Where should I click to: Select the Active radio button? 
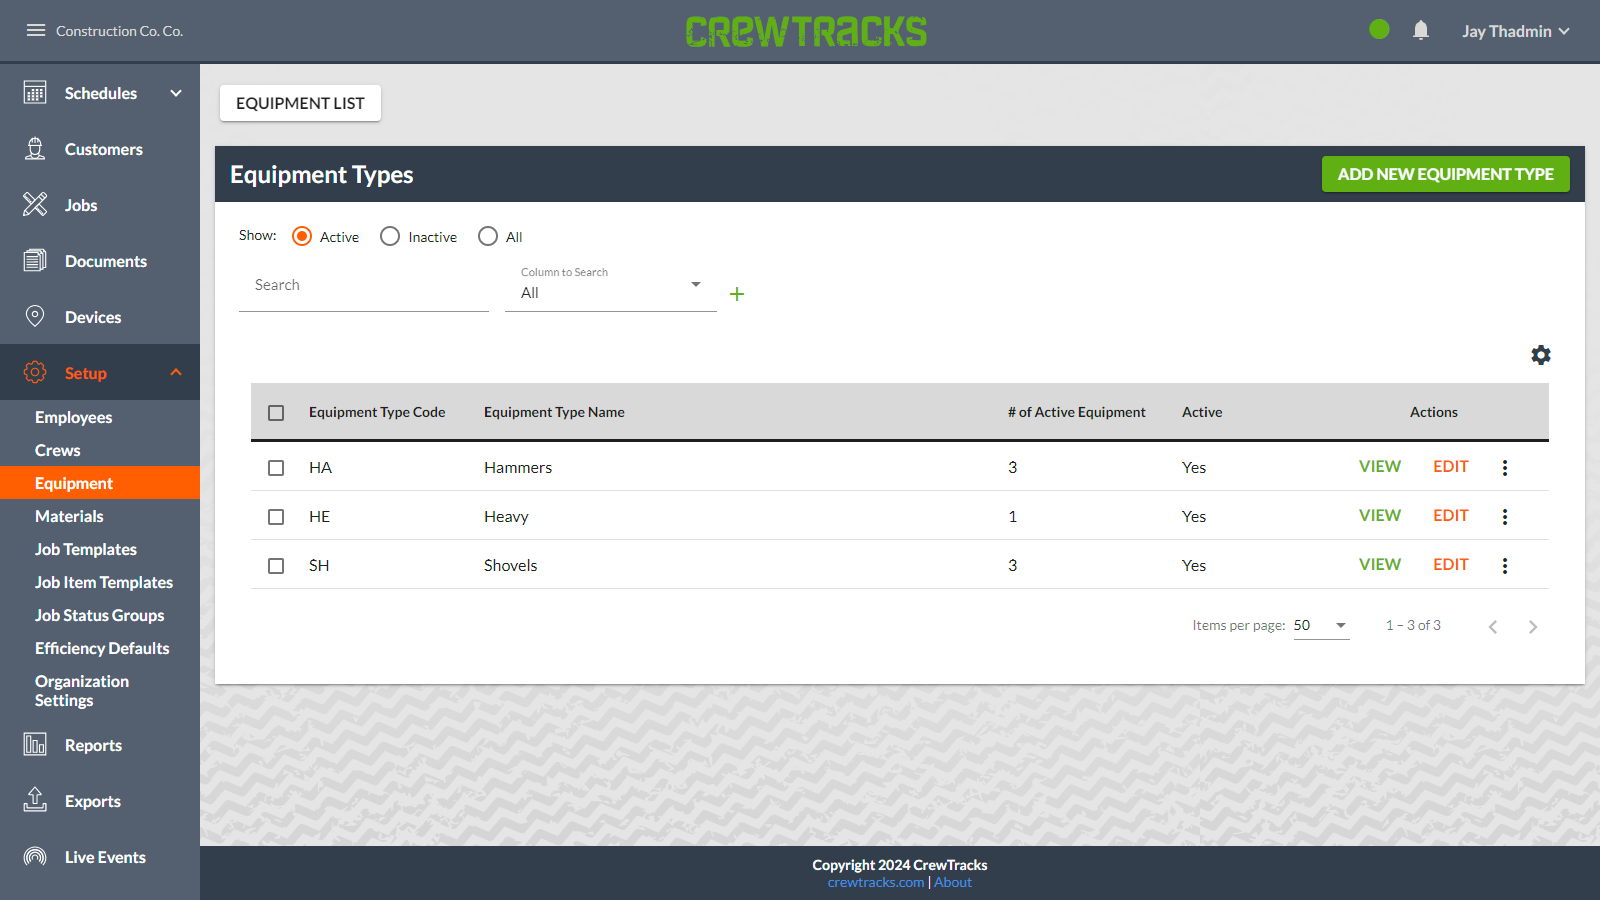coord(302,236)
